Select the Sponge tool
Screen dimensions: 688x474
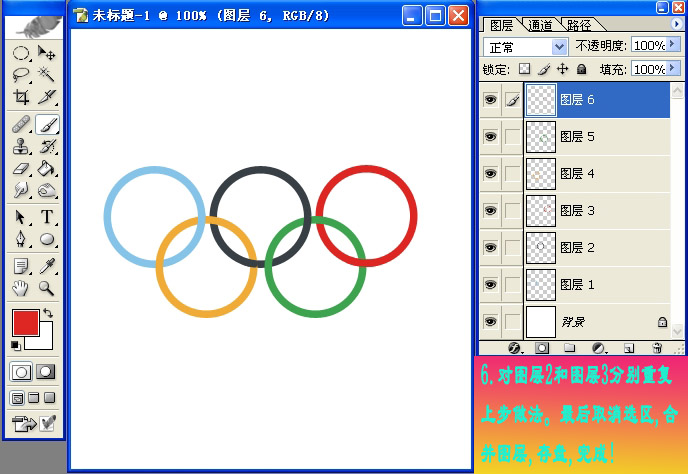click(47, 190)
